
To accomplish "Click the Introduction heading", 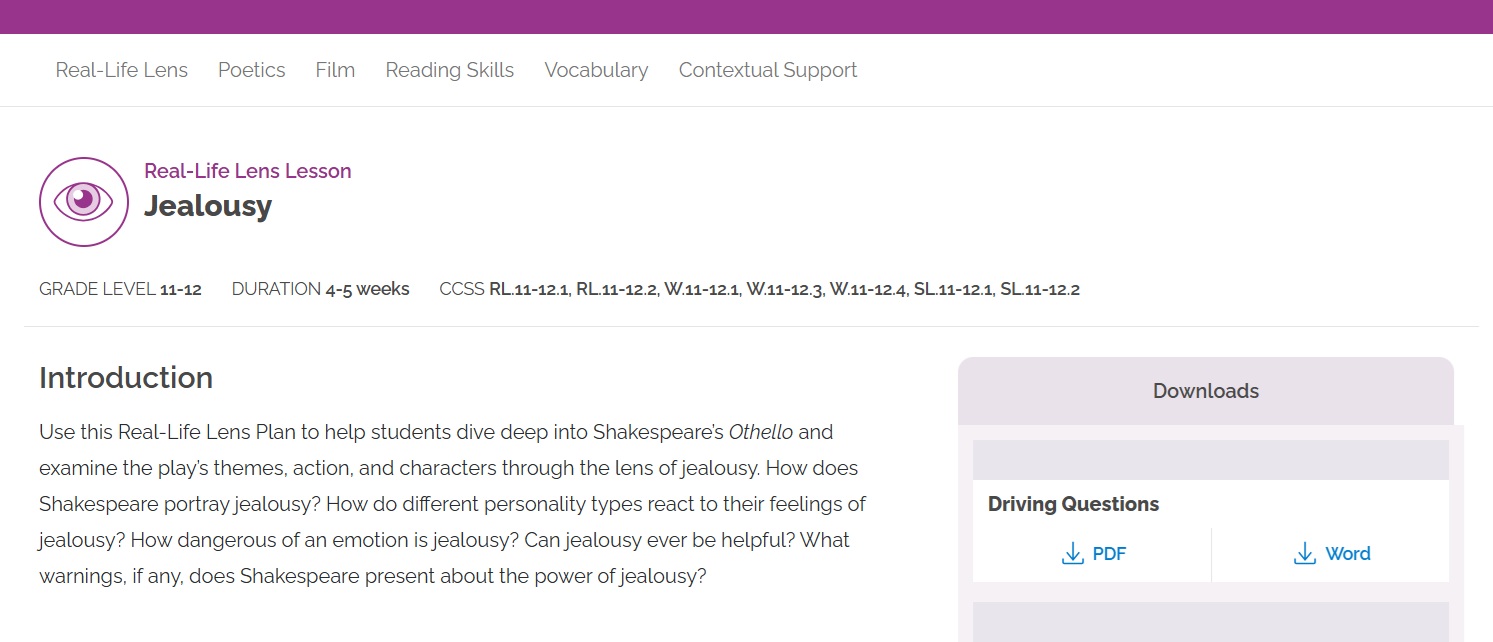I will click(x=126, y=378).
